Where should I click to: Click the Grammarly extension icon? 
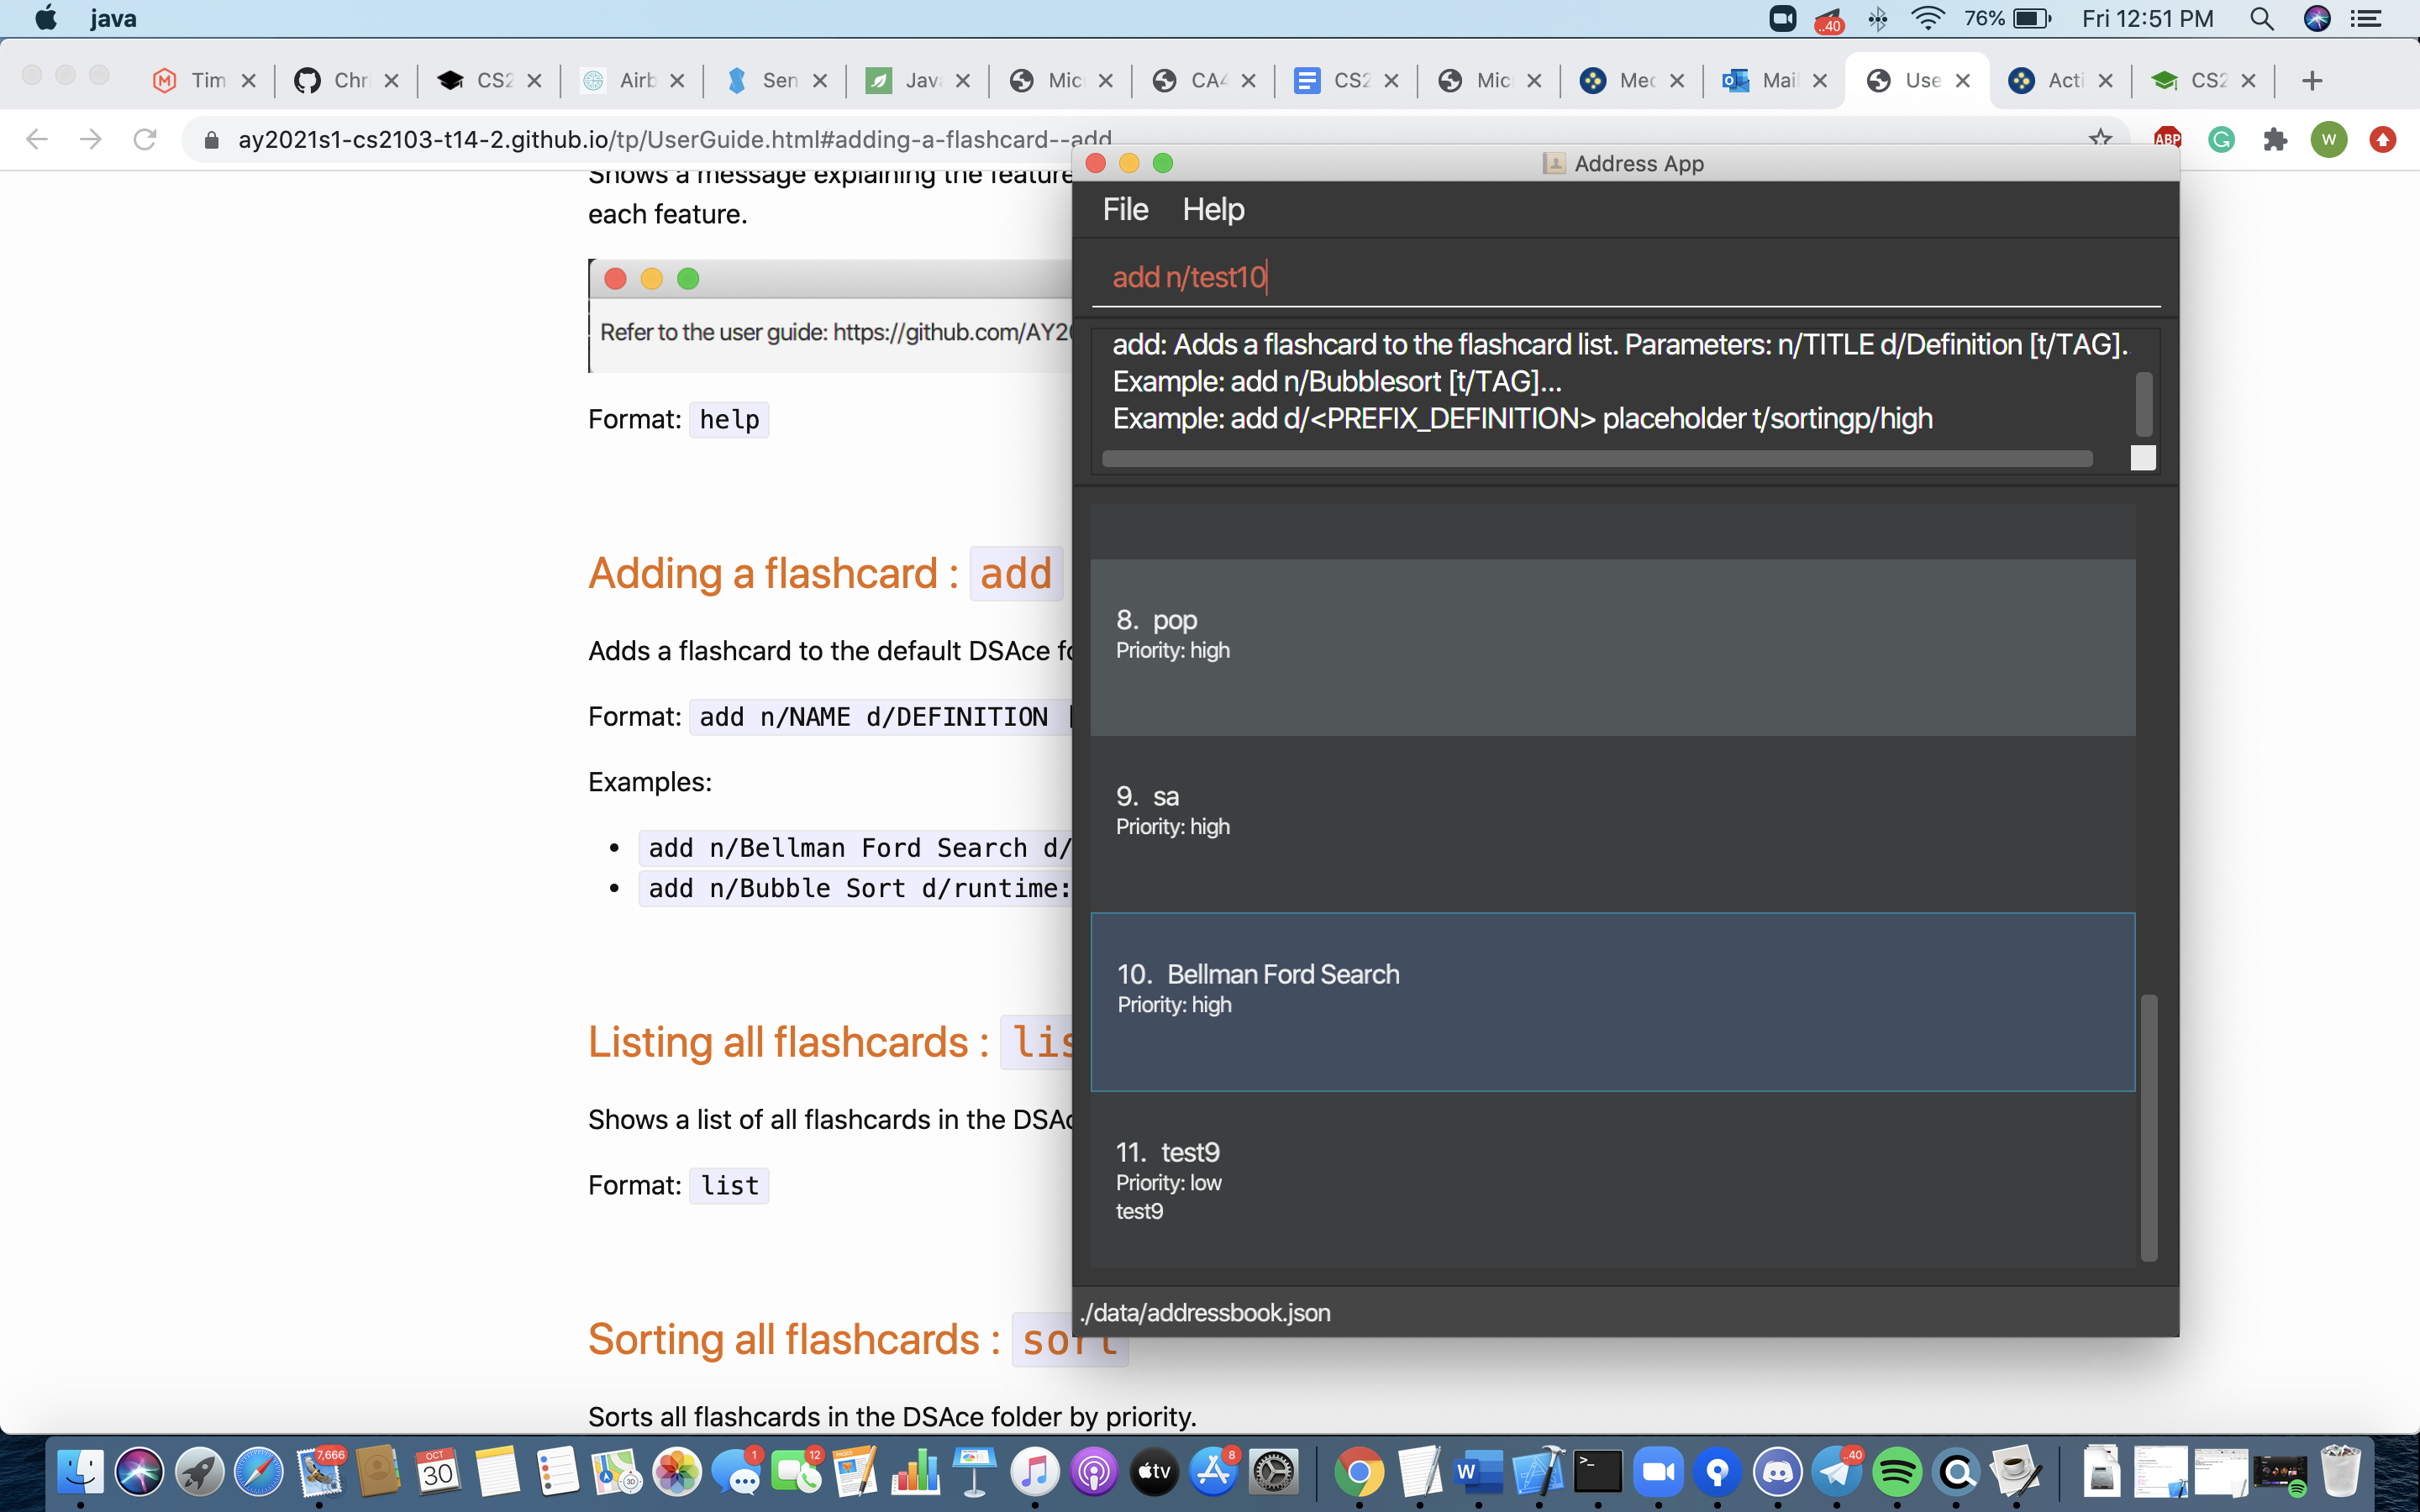2221,139
